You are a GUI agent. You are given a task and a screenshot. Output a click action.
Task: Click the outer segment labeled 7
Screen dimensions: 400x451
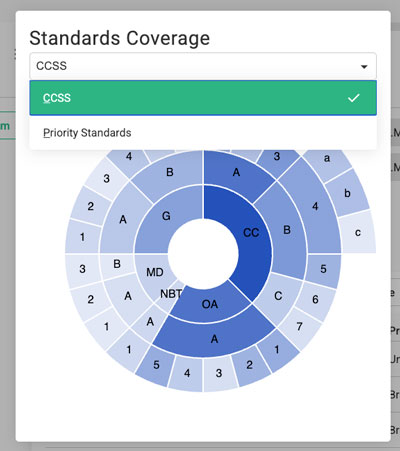[299, 326]
